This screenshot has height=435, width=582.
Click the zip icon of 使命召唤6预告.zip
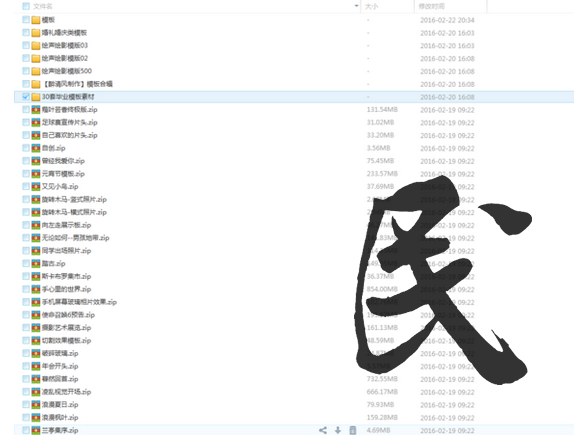click(x=36, y=315)
